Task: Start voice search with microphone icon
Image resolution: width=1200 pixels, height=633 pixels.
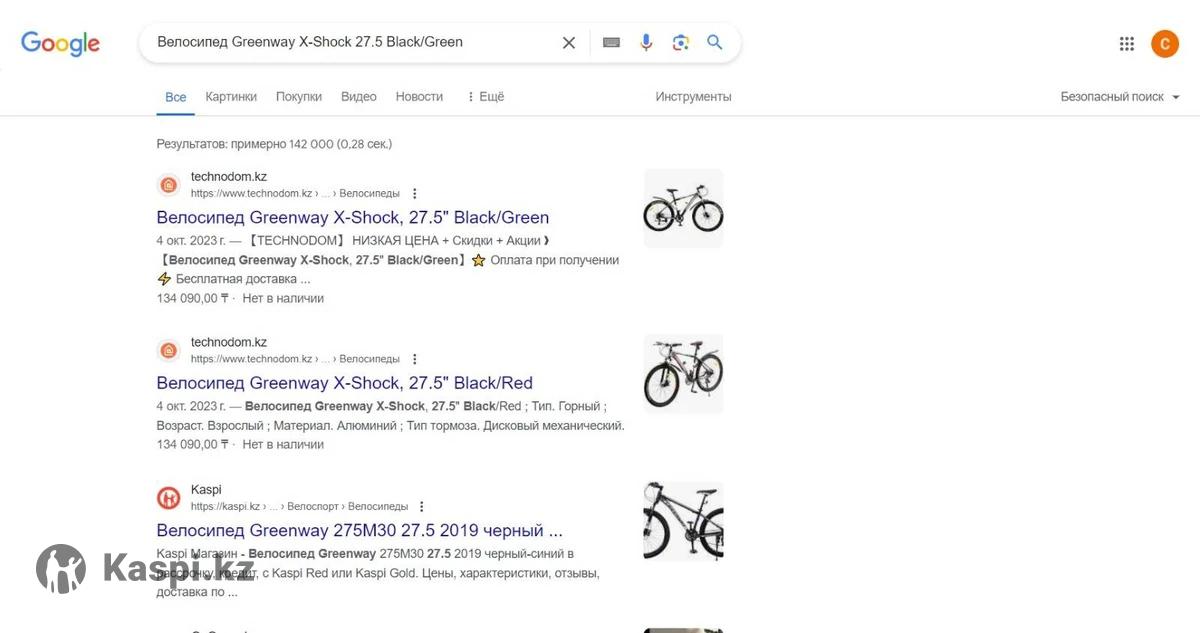Action: tap(646, 42)
